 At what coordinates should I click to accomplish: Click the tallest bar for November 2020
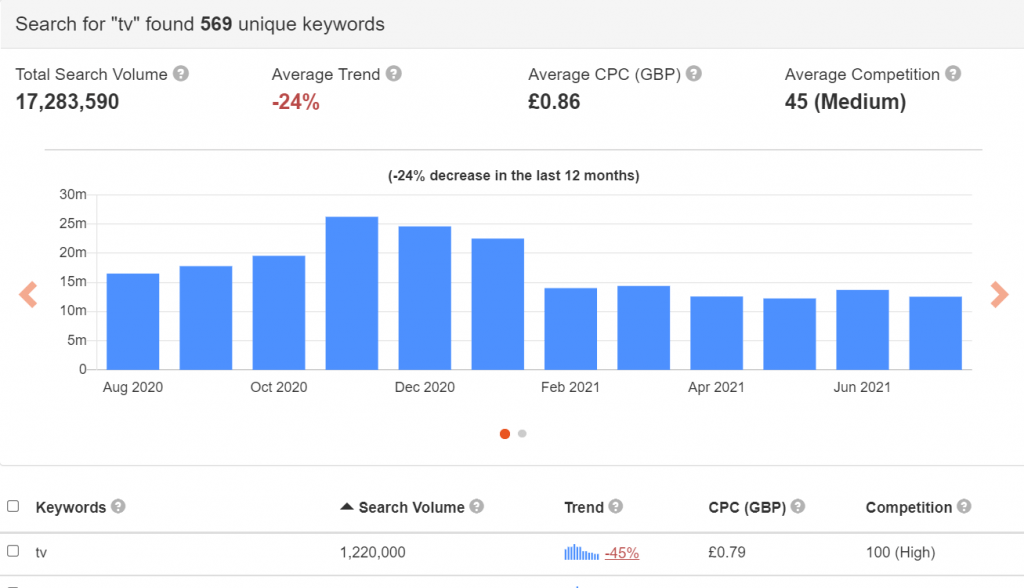[352, 293]
